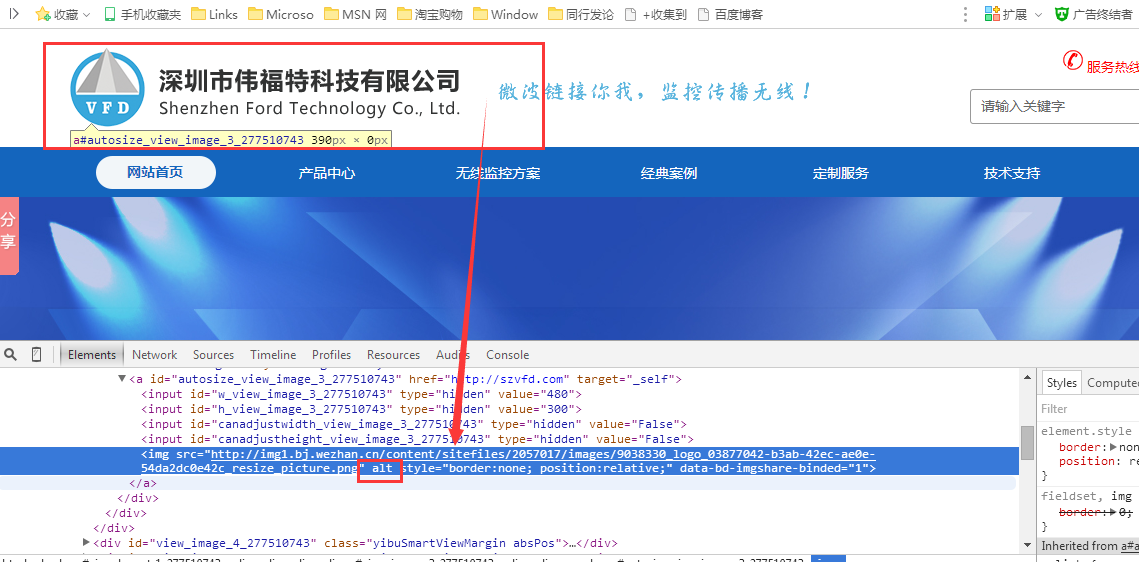Image resolution: width=1139 pixels, height=562 pixels.
Task: Open the 分享 share side tab
Action: pos(9,235)
